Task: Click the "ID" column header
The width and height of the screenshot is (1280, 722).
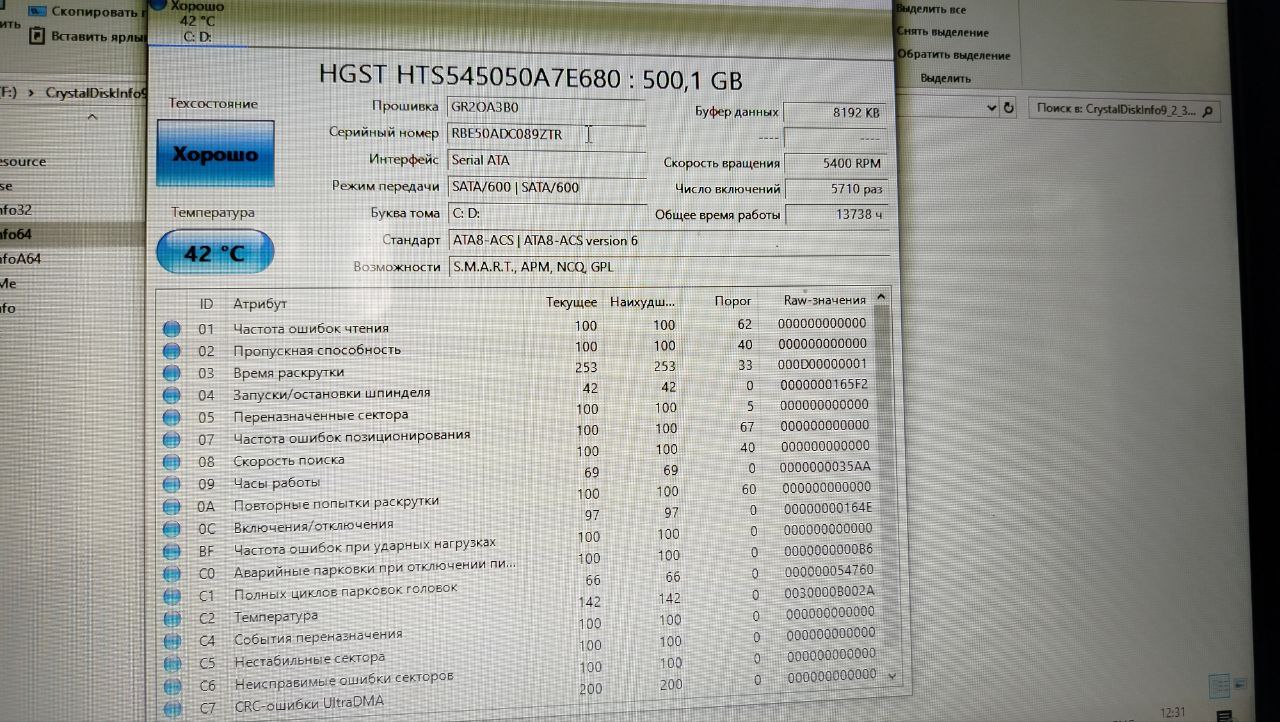Action: pyautogui.click(x=206, y=303)
